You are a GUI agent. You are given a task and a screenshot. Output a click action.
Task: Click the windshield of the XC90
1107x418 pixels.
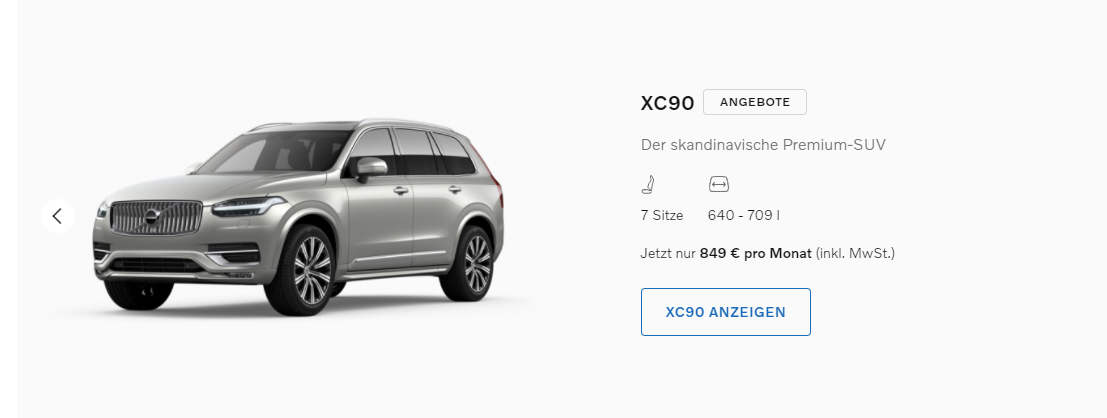(x=275, y=151)
